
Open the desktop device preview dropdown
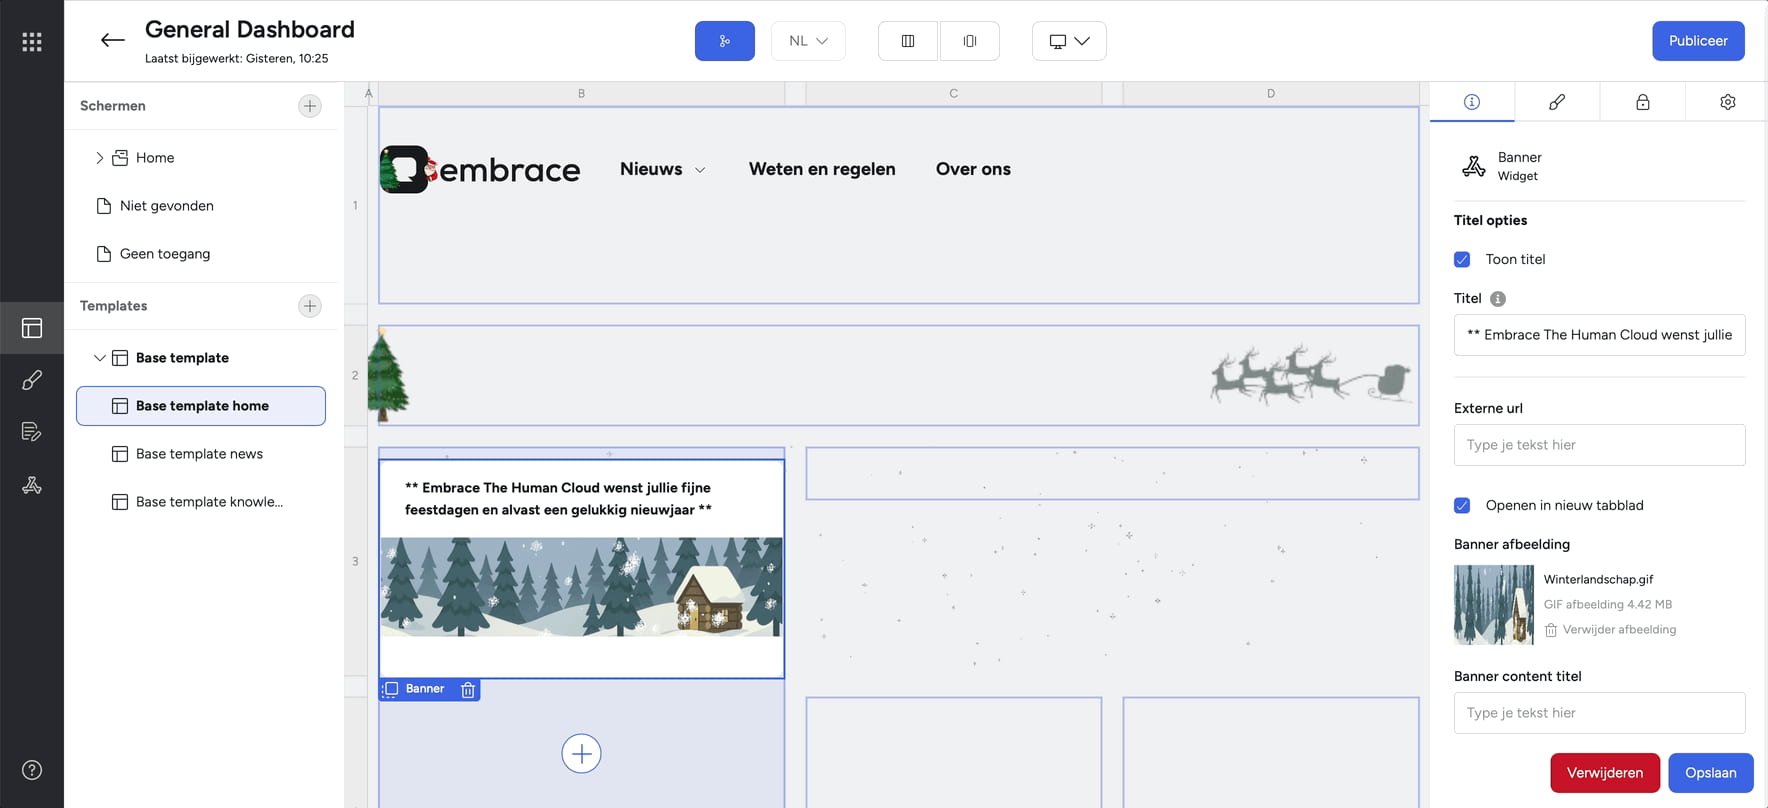pos(1069,41)
